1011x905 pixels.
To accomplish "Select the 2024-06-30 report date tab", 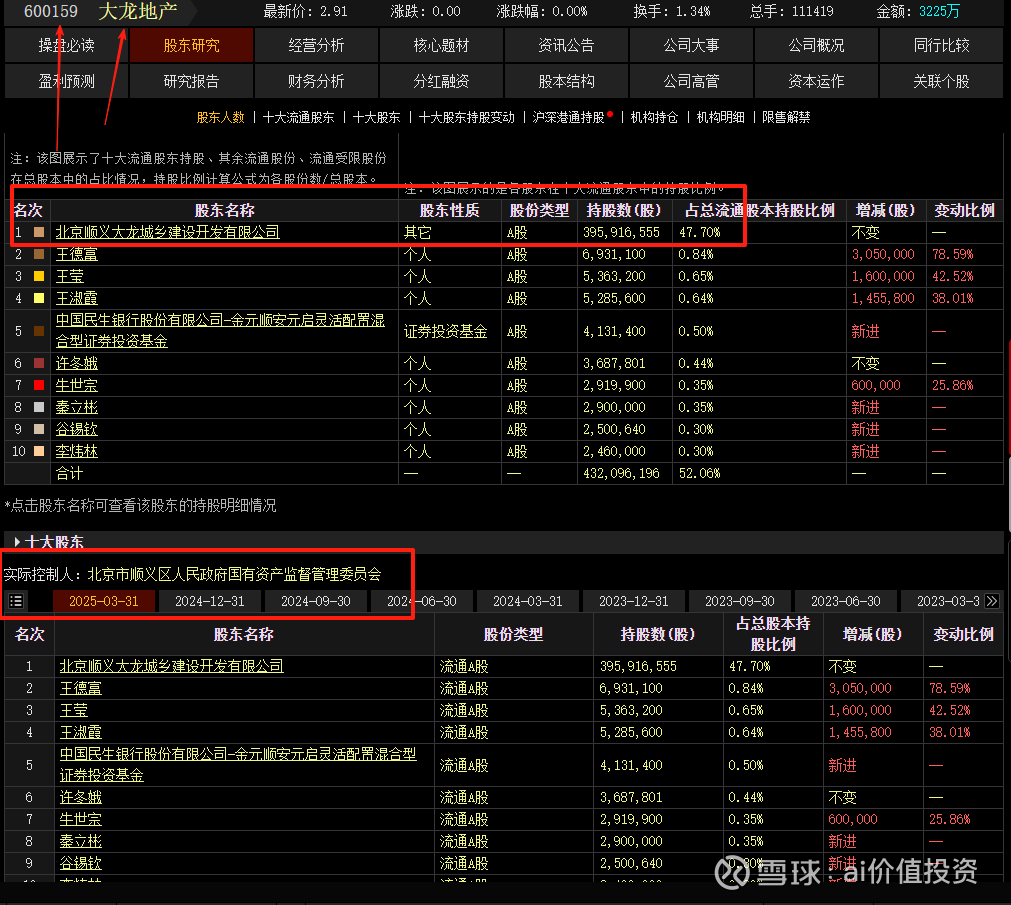I will [x=422, y=601].
